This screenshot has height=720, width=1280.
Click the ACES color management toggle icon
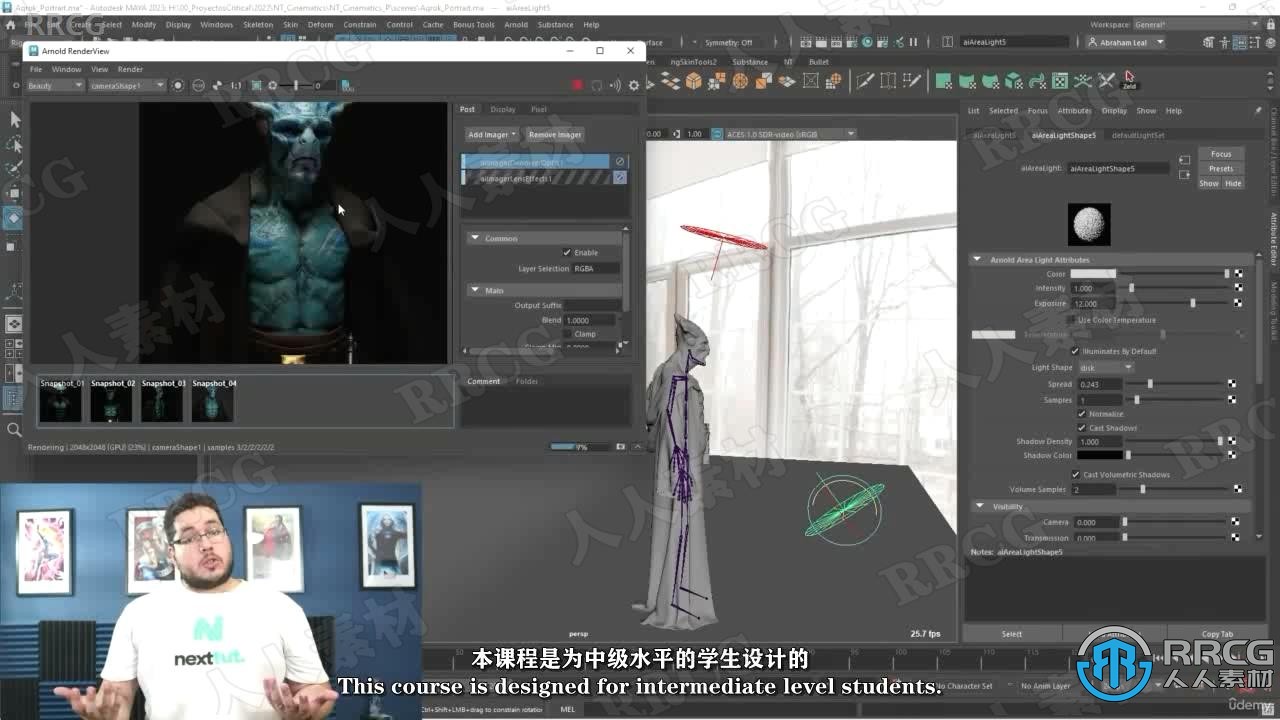tap(719, 134)
